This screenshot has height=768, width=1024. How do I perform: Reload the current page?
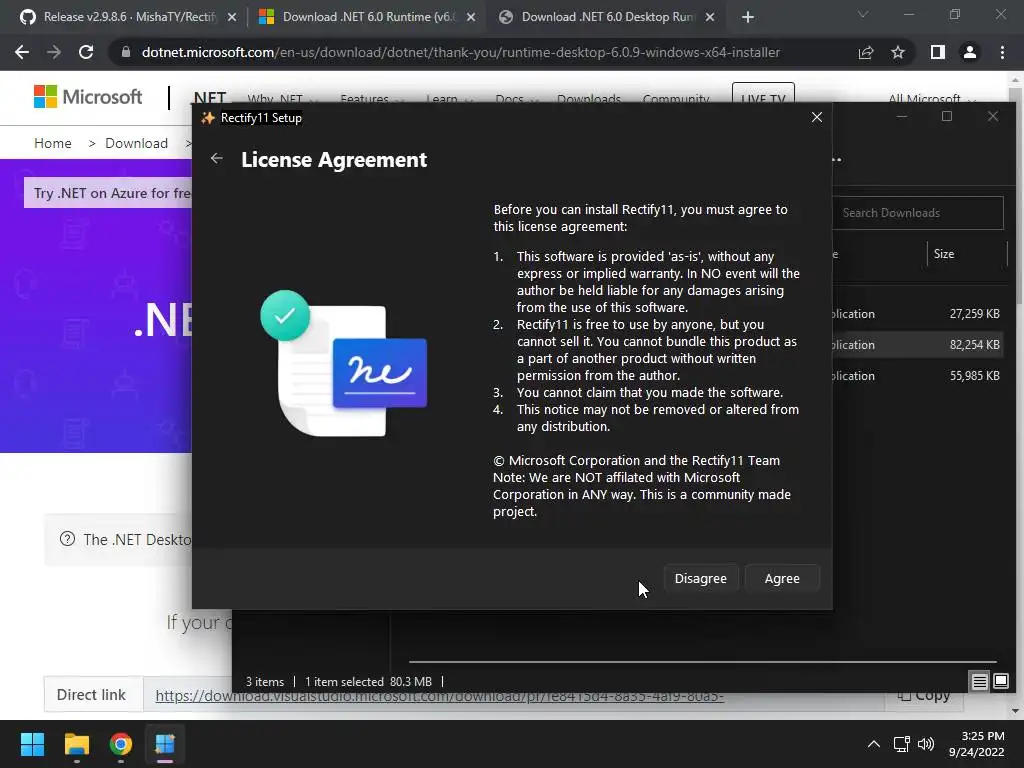pos(86,52)
